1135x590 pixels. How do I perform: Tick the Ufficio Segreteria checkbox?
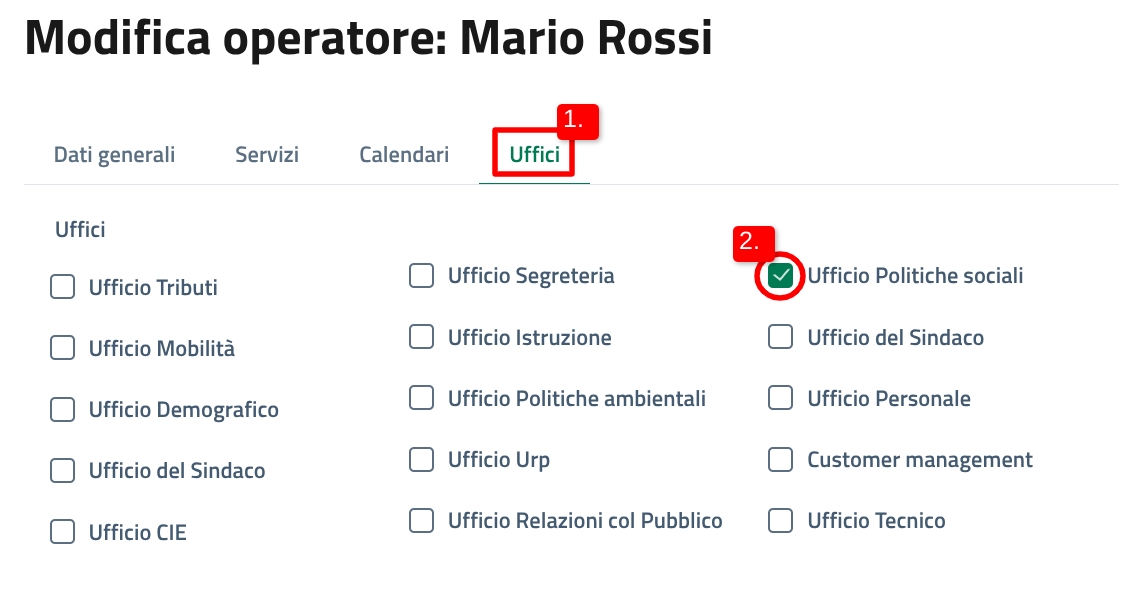(422, 276)
